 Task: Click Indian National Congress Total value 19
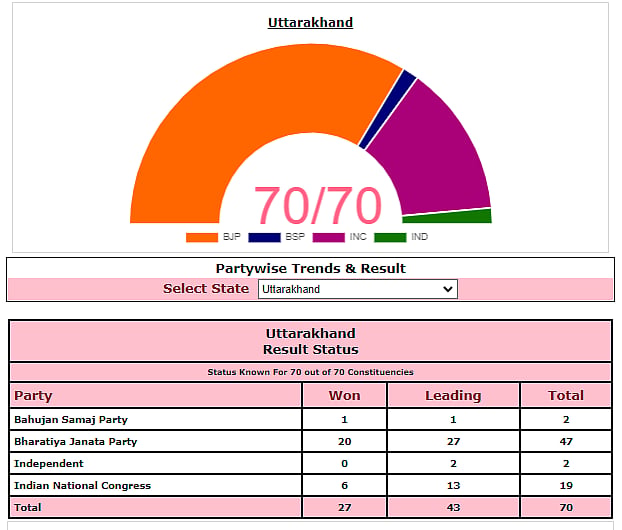(566, 486)
